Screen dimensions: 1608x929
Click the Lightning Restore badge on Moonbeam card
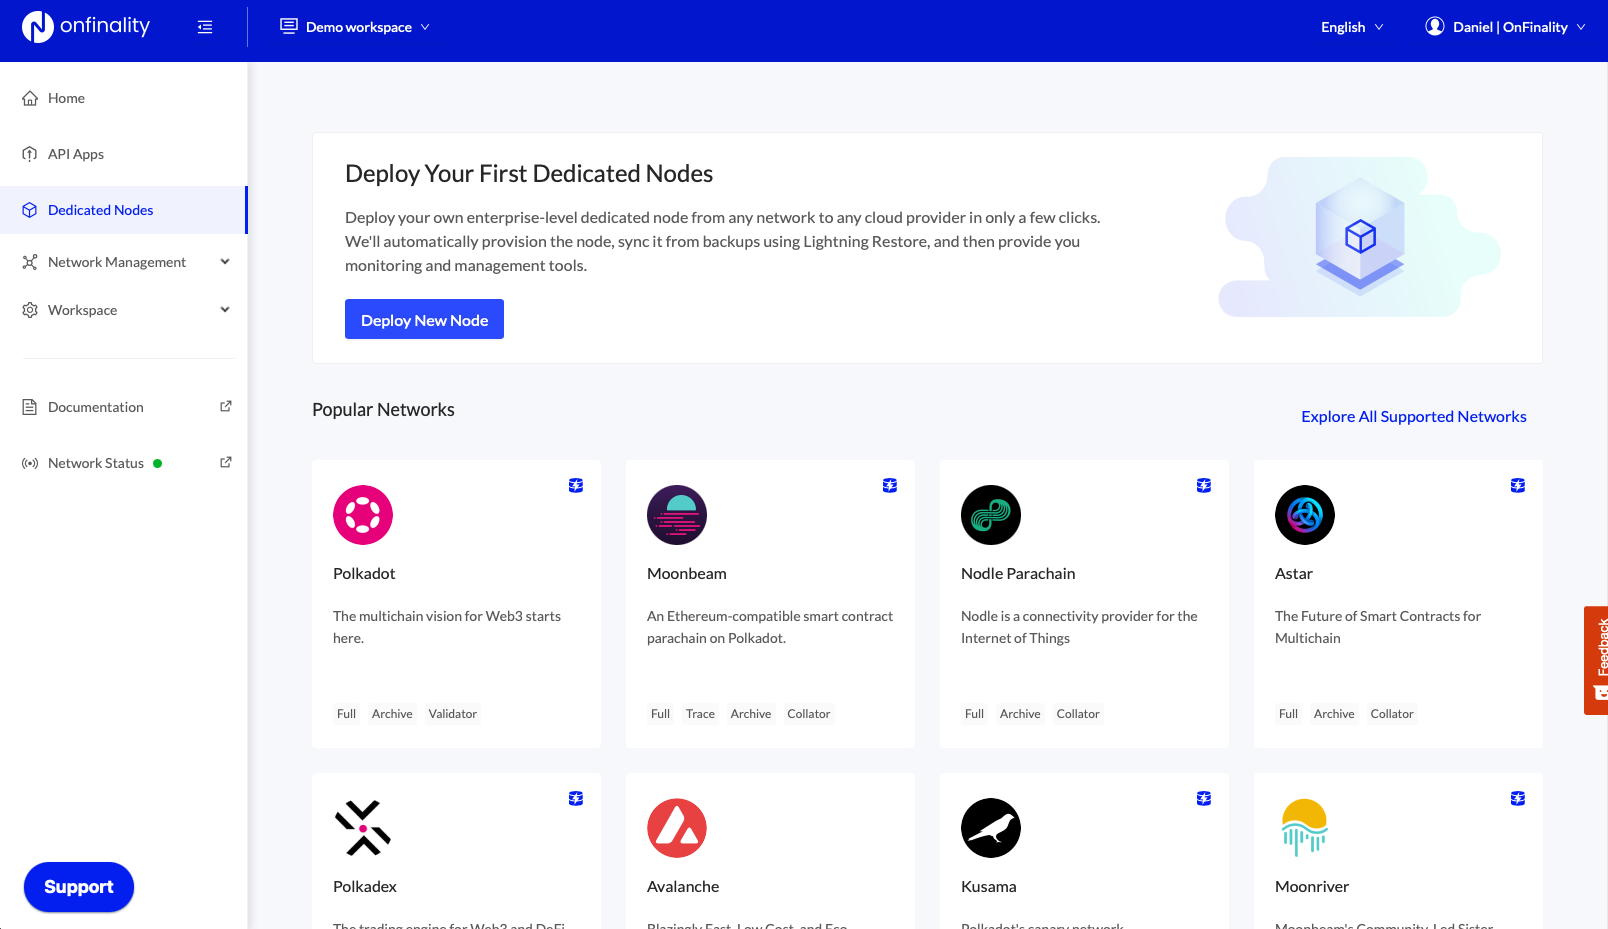coord(890,485)
